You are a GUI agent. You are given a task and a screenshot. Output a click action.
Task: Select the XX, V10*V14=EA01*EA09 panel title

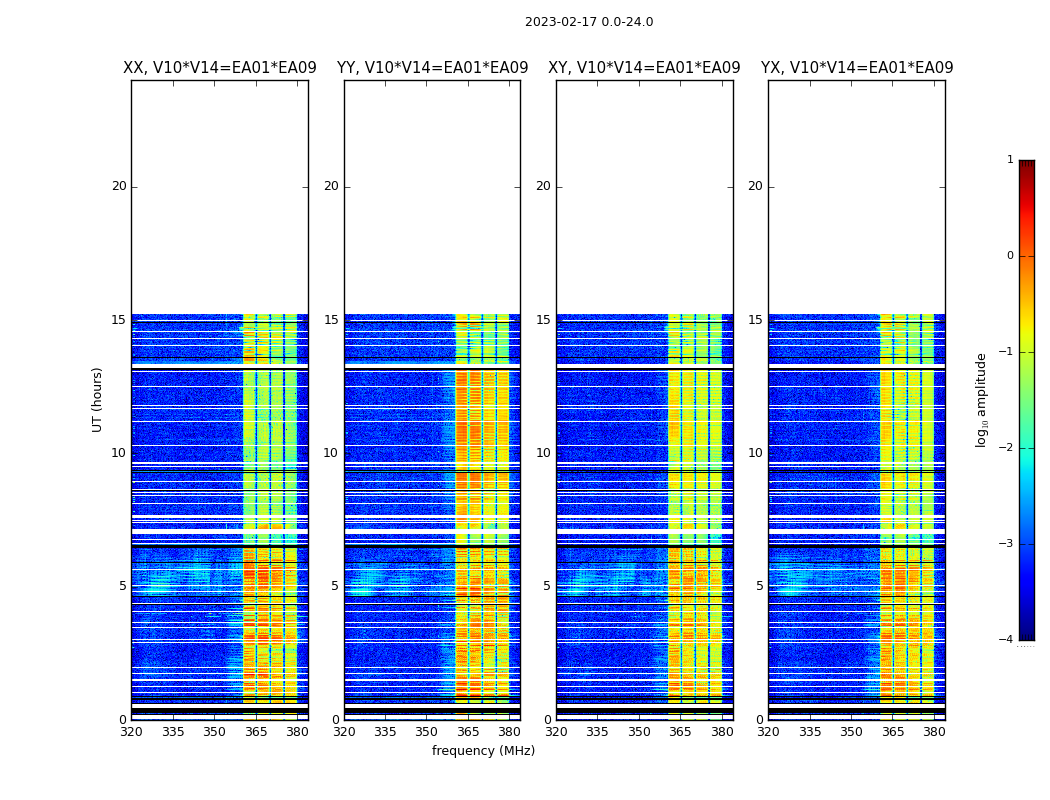pyautogui.click(x=220, y=68)
